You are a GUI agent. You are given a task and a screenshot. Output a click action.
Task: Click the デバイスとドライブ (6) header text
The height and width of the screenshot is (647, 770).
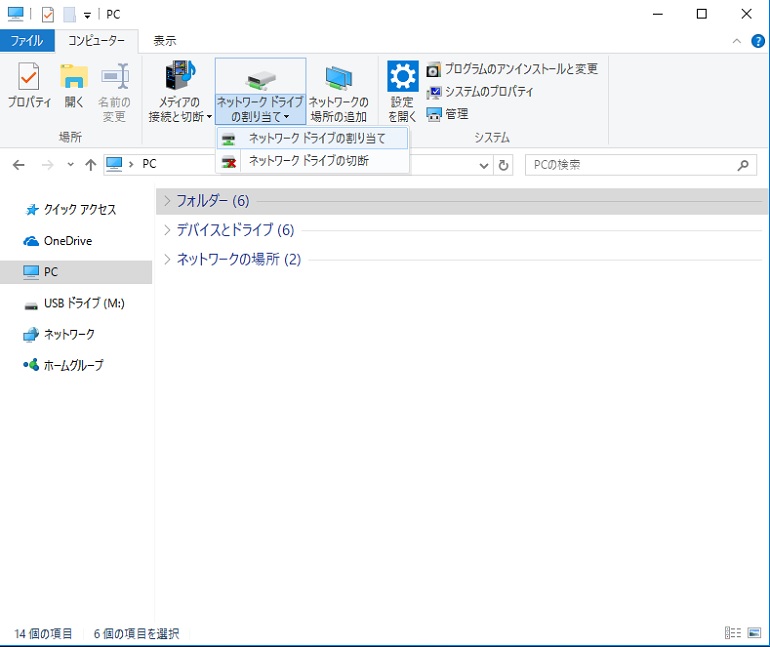(x=235, y=230)
